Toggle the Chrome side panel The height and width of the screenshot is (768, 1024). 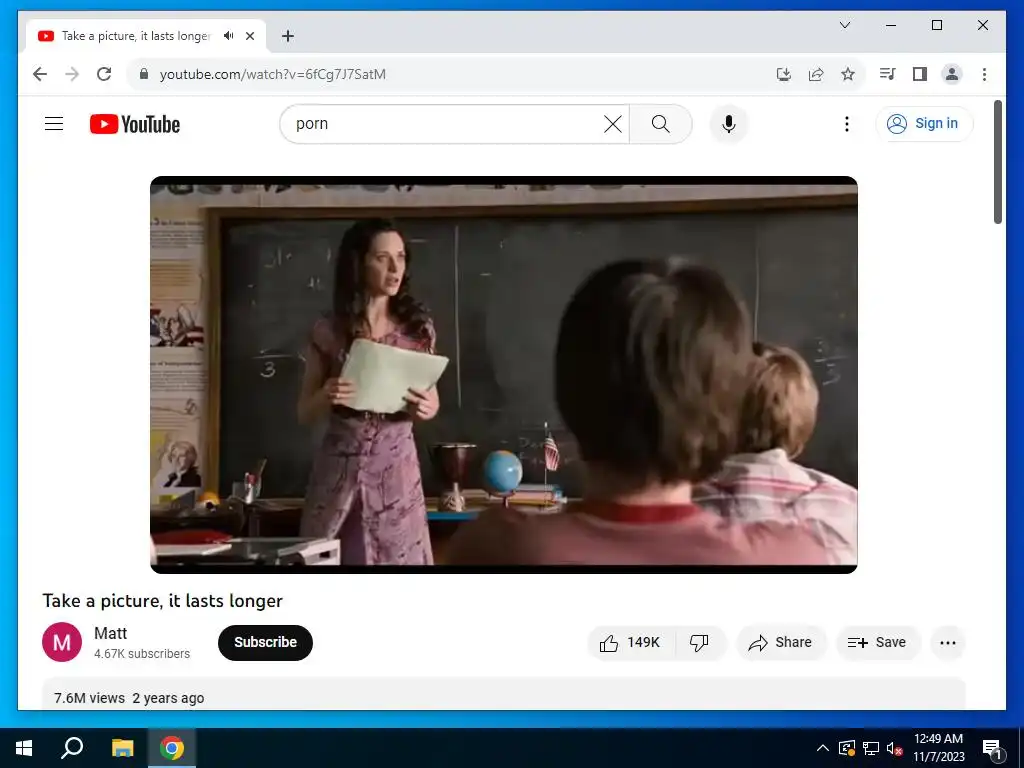pos(920,74)
